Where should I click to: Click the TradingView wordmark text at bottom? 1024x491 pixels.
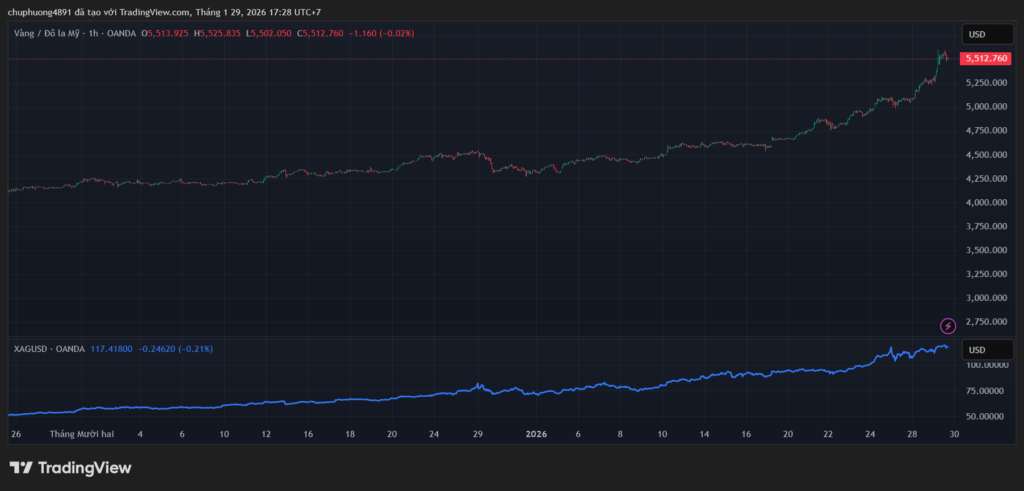(x=84, y=468)
